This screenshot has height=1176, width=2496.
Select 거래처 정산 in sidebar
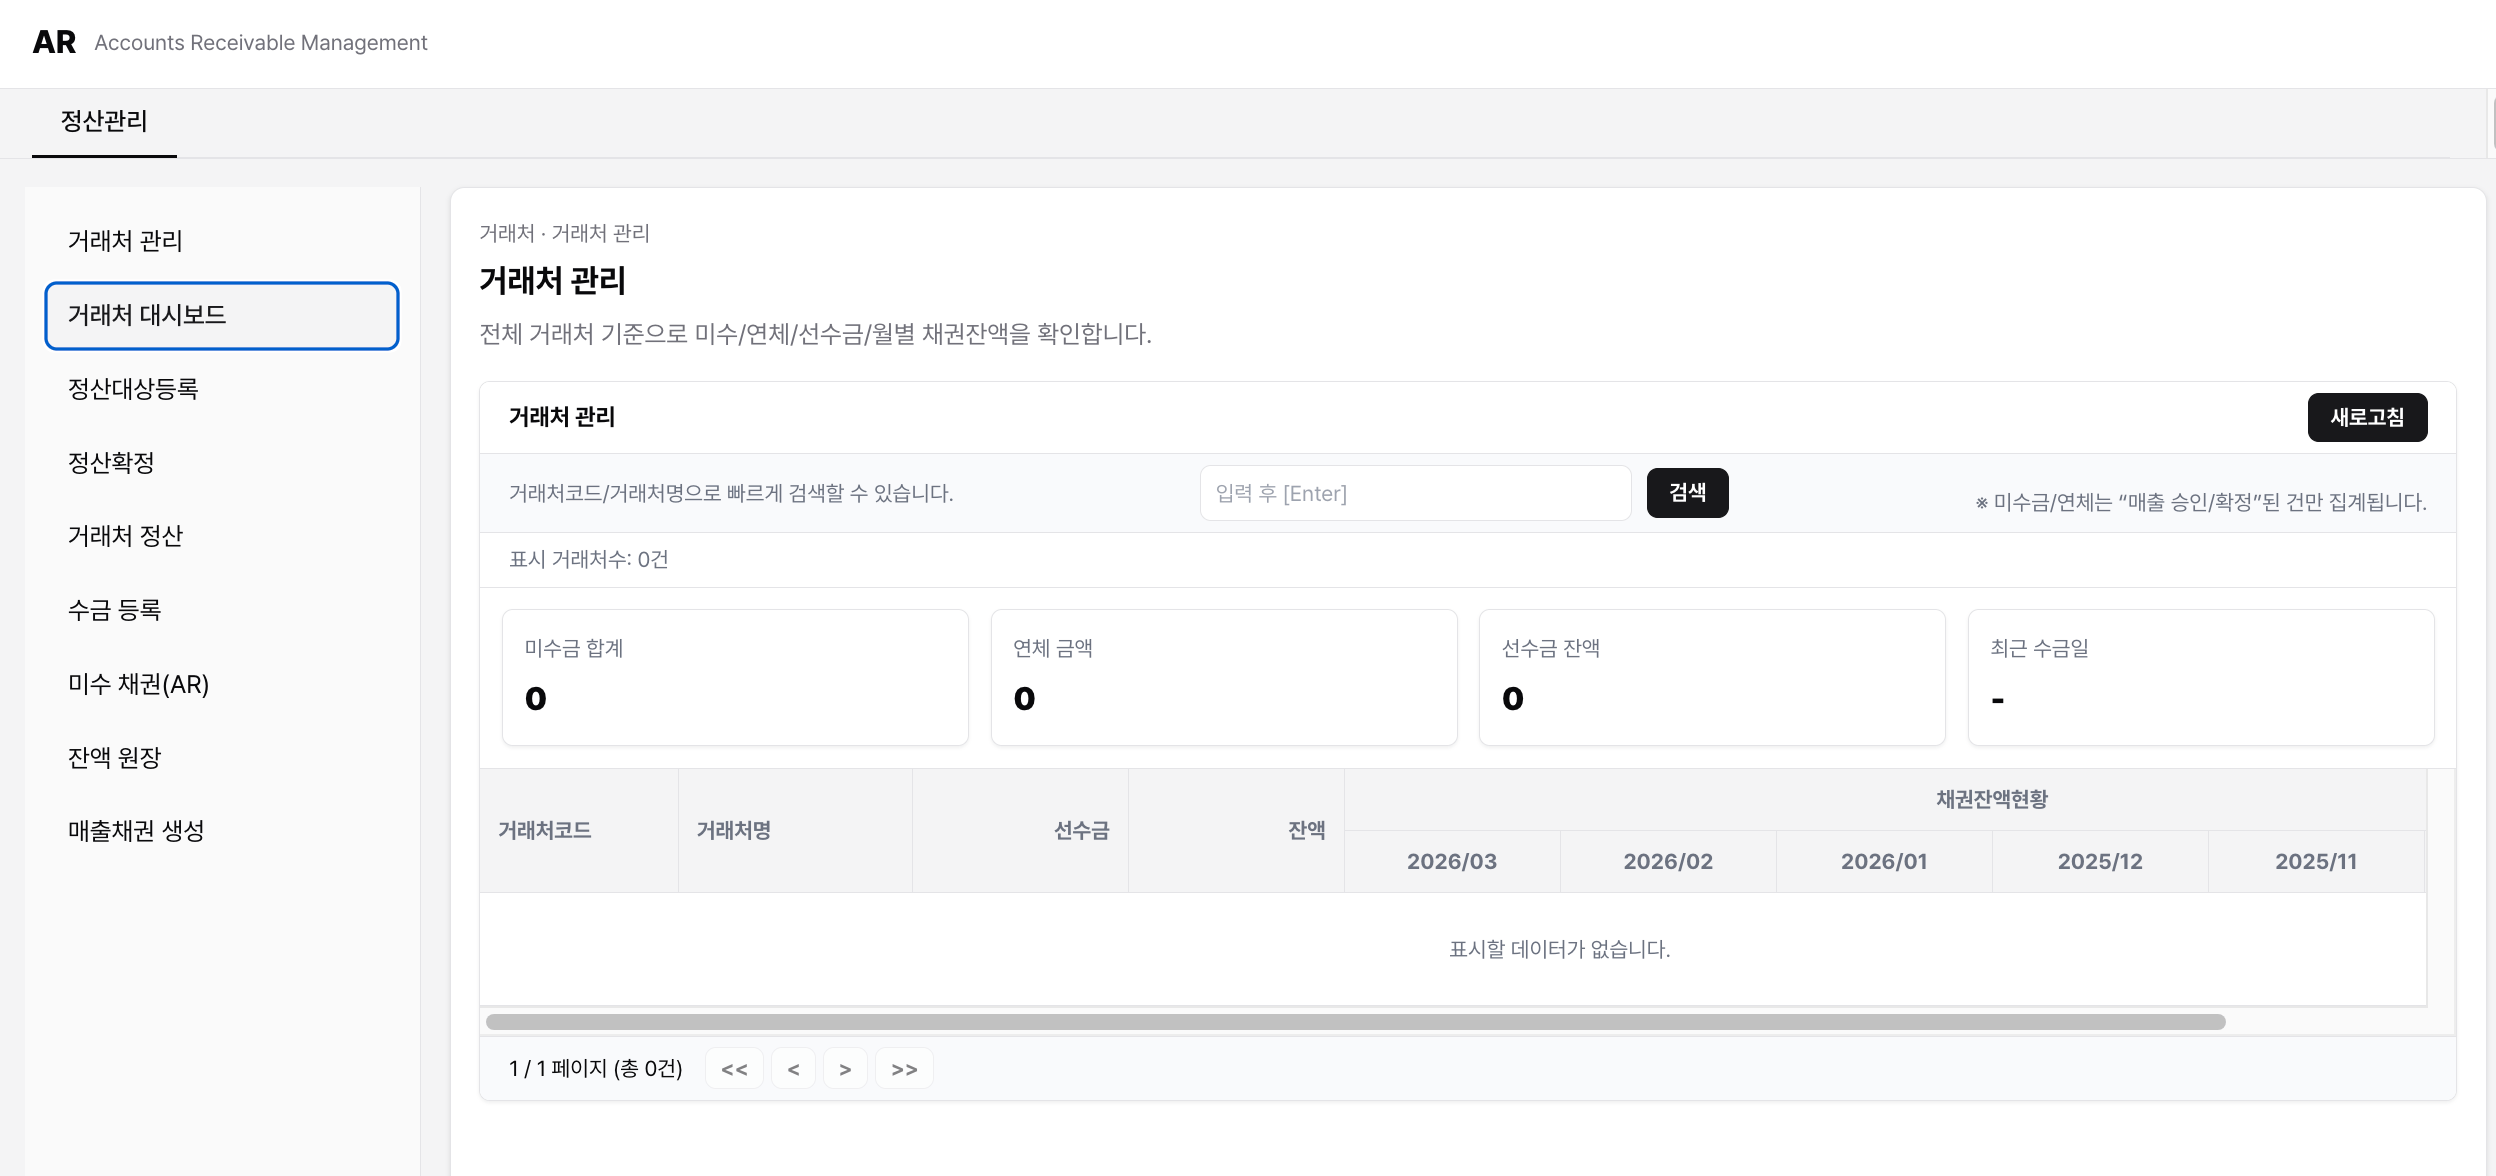coord(125,536)
